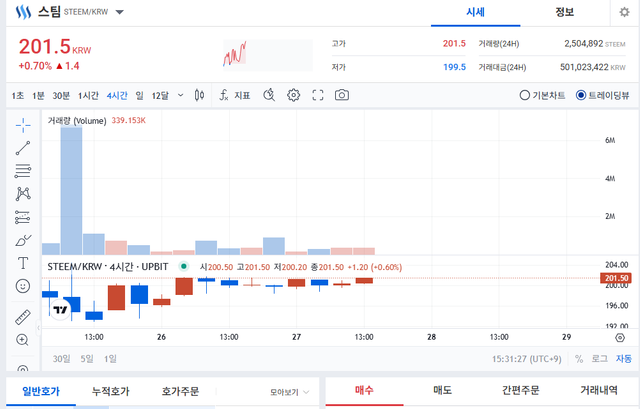Screen dimensions: 640x409
Task: Switch to the 시세 tab
Action: click(476, 12)
